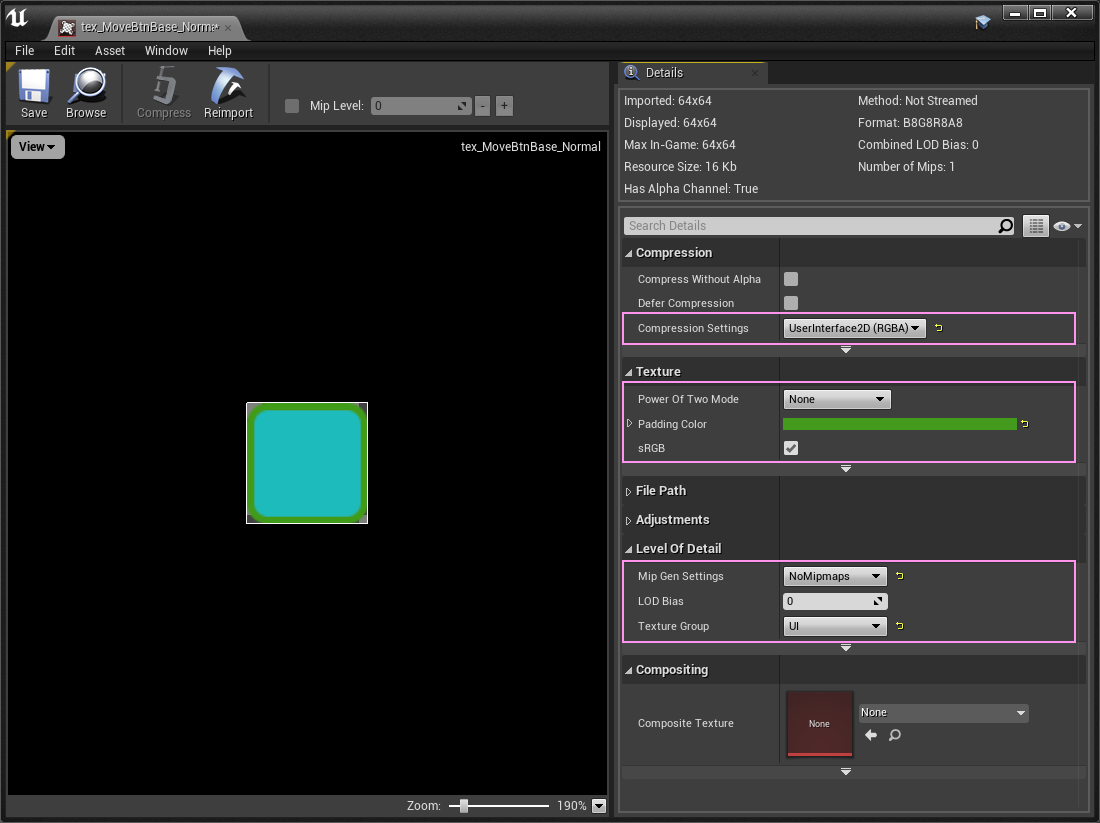Click the Unreal Engine logo icon

click(x=17, y=18)
